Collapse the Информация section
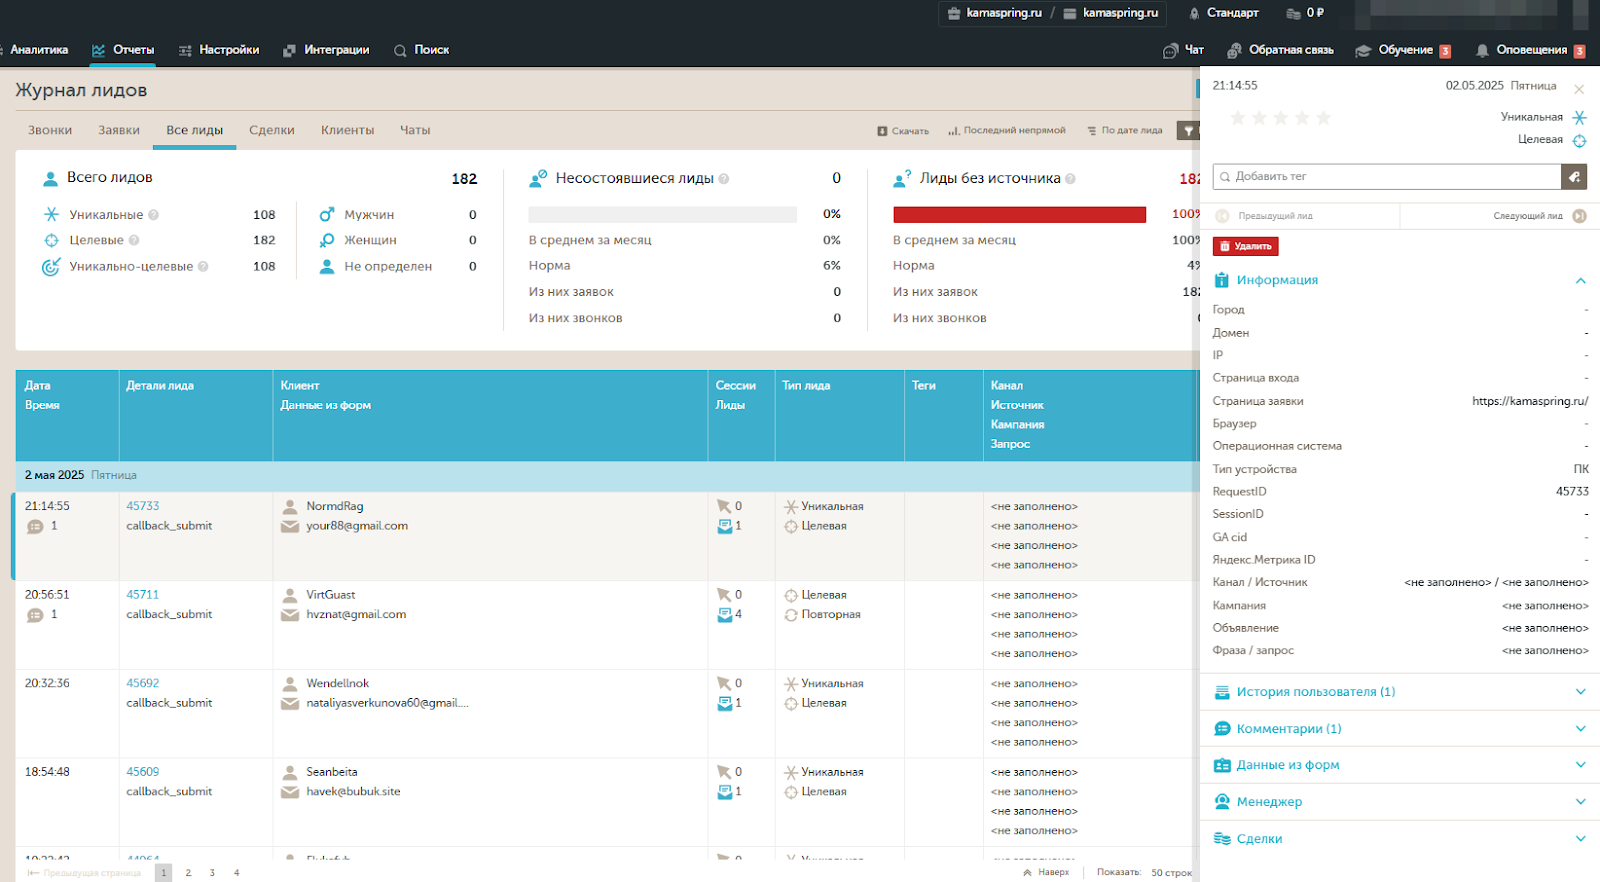The width and height of the screenshot is (1600, 882). 1580,281
